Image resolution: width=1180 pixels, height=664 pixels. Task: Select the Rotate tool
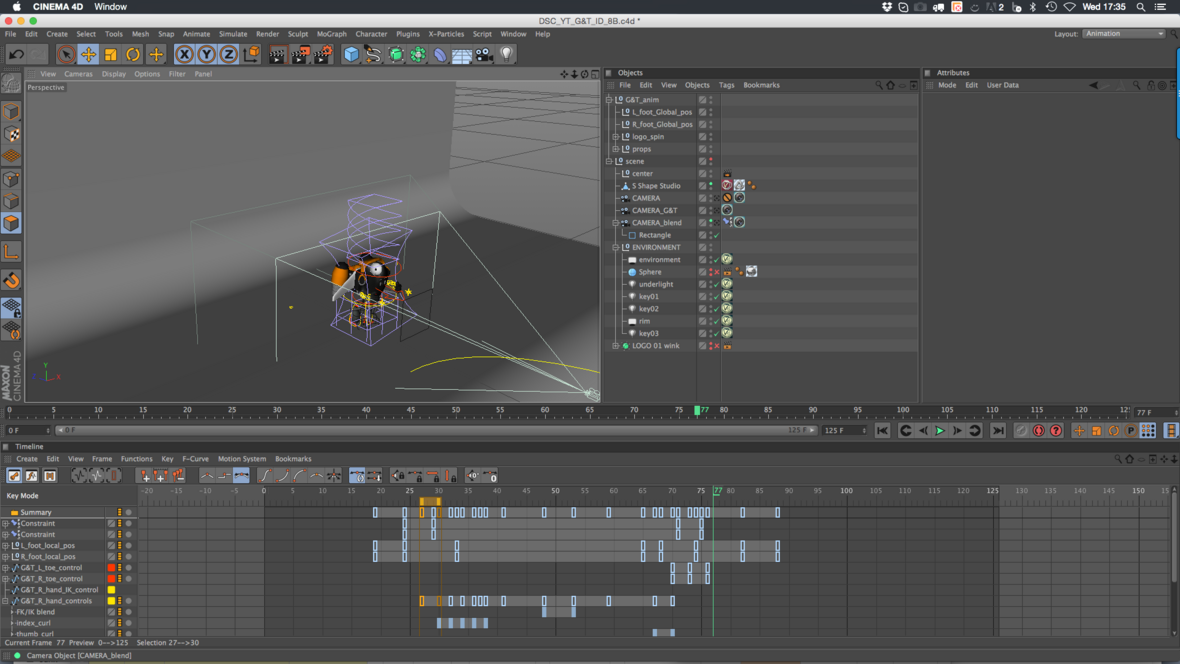(x=133, y=55)
